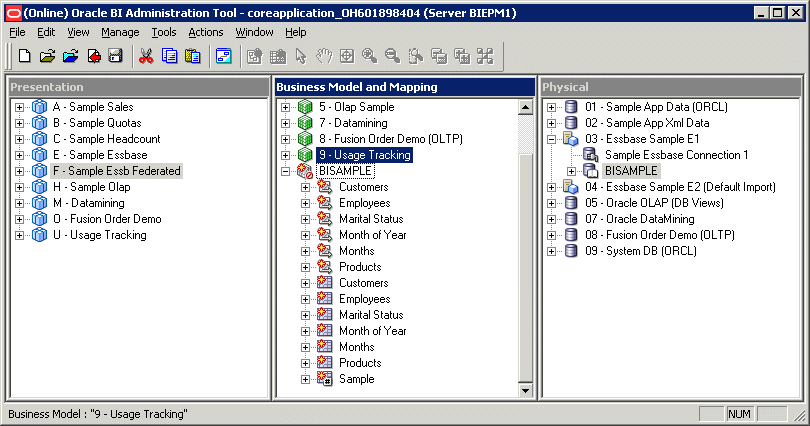The image size is (810, 426).
Task: Click the blue Open Online folder icon
Action: pyautogui.click(x=70, y=56)
